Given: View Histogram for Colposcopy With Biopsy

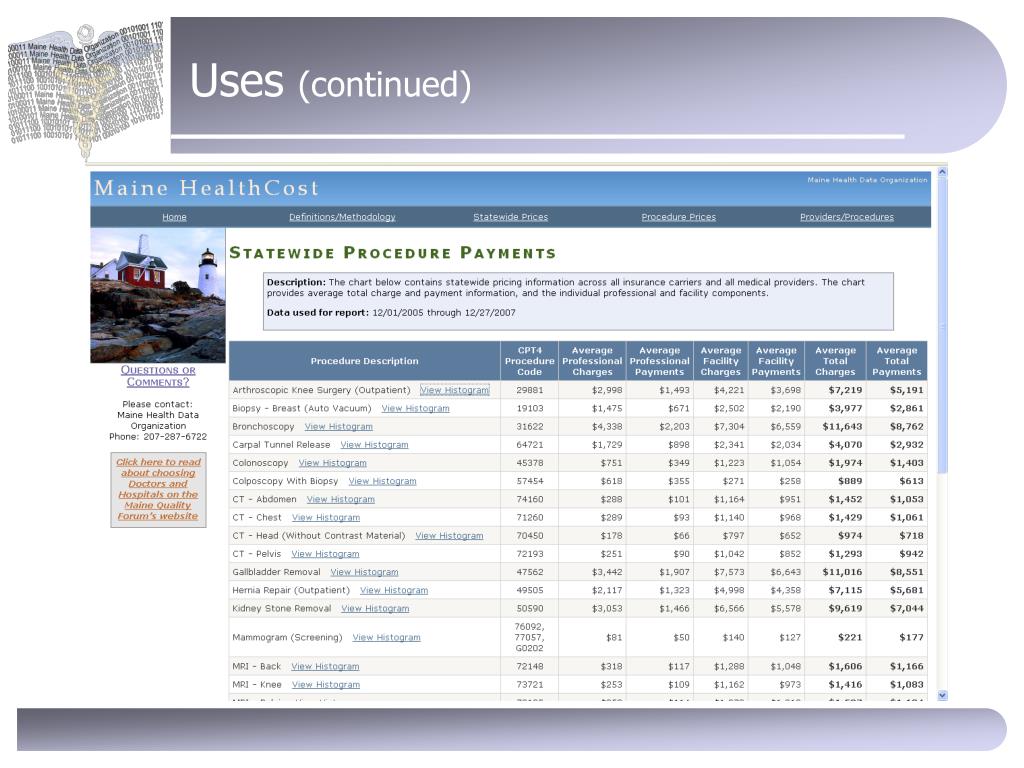Looking at the screenshot, I should click(382, 481).
